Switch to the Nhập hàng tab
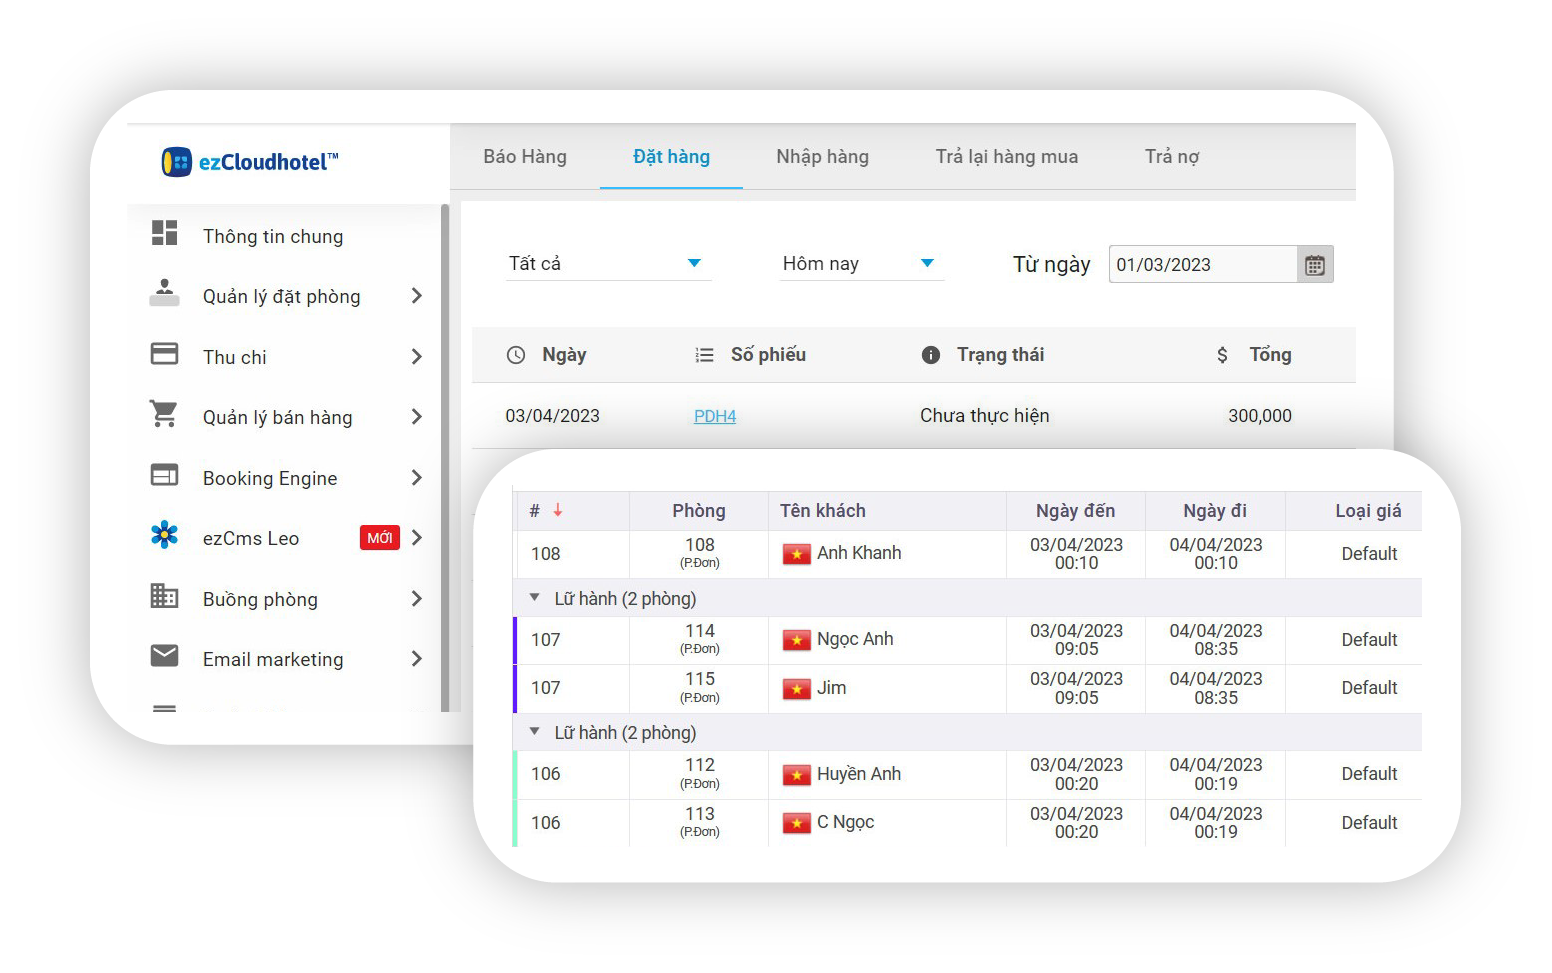 coord(822,157)
